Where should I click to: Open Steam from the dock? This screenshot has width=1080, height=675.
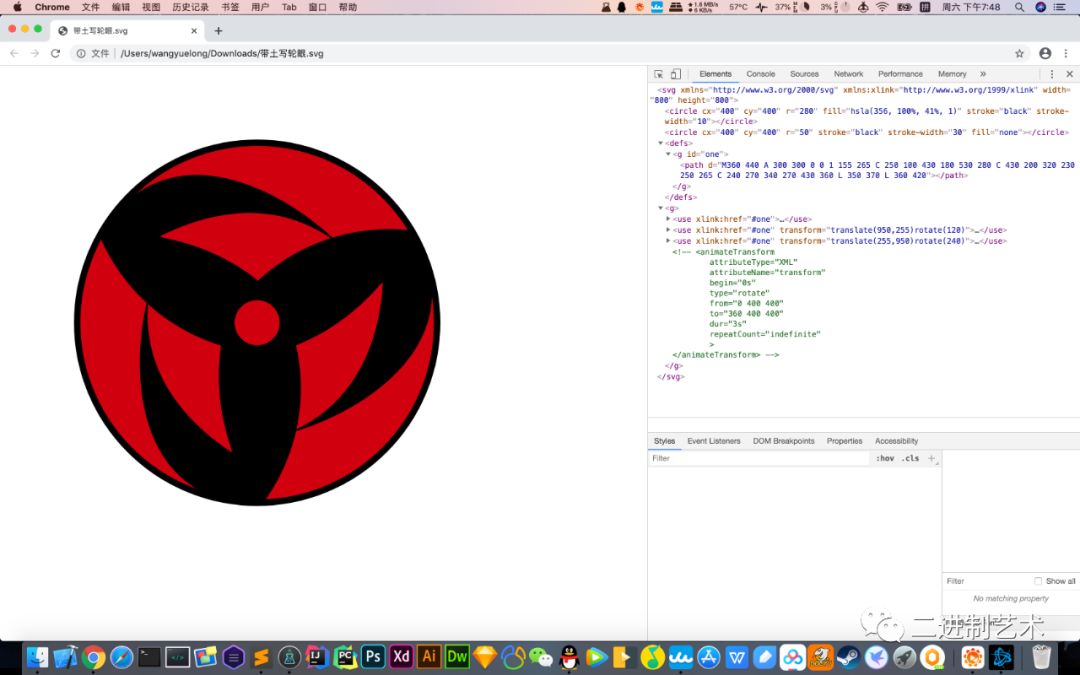tap(848, 656)
